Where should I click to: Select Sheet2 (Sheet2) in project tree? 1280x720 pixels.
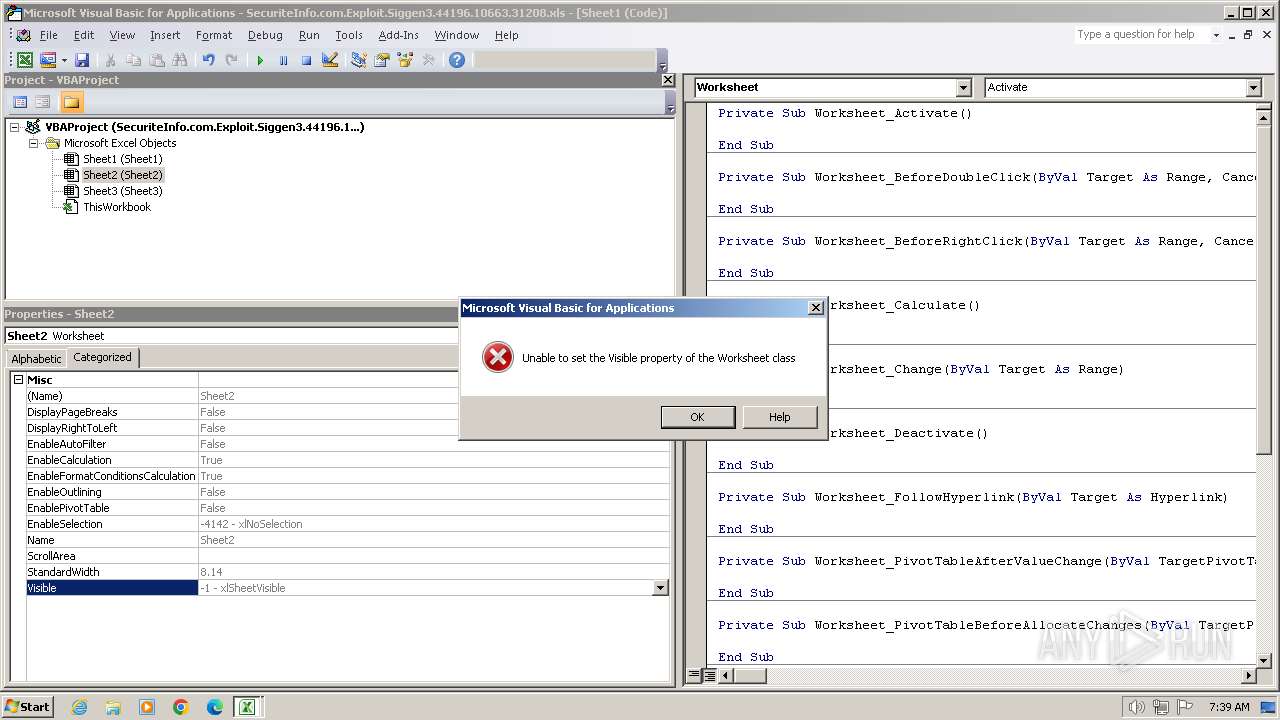click(x=122, y=175)
